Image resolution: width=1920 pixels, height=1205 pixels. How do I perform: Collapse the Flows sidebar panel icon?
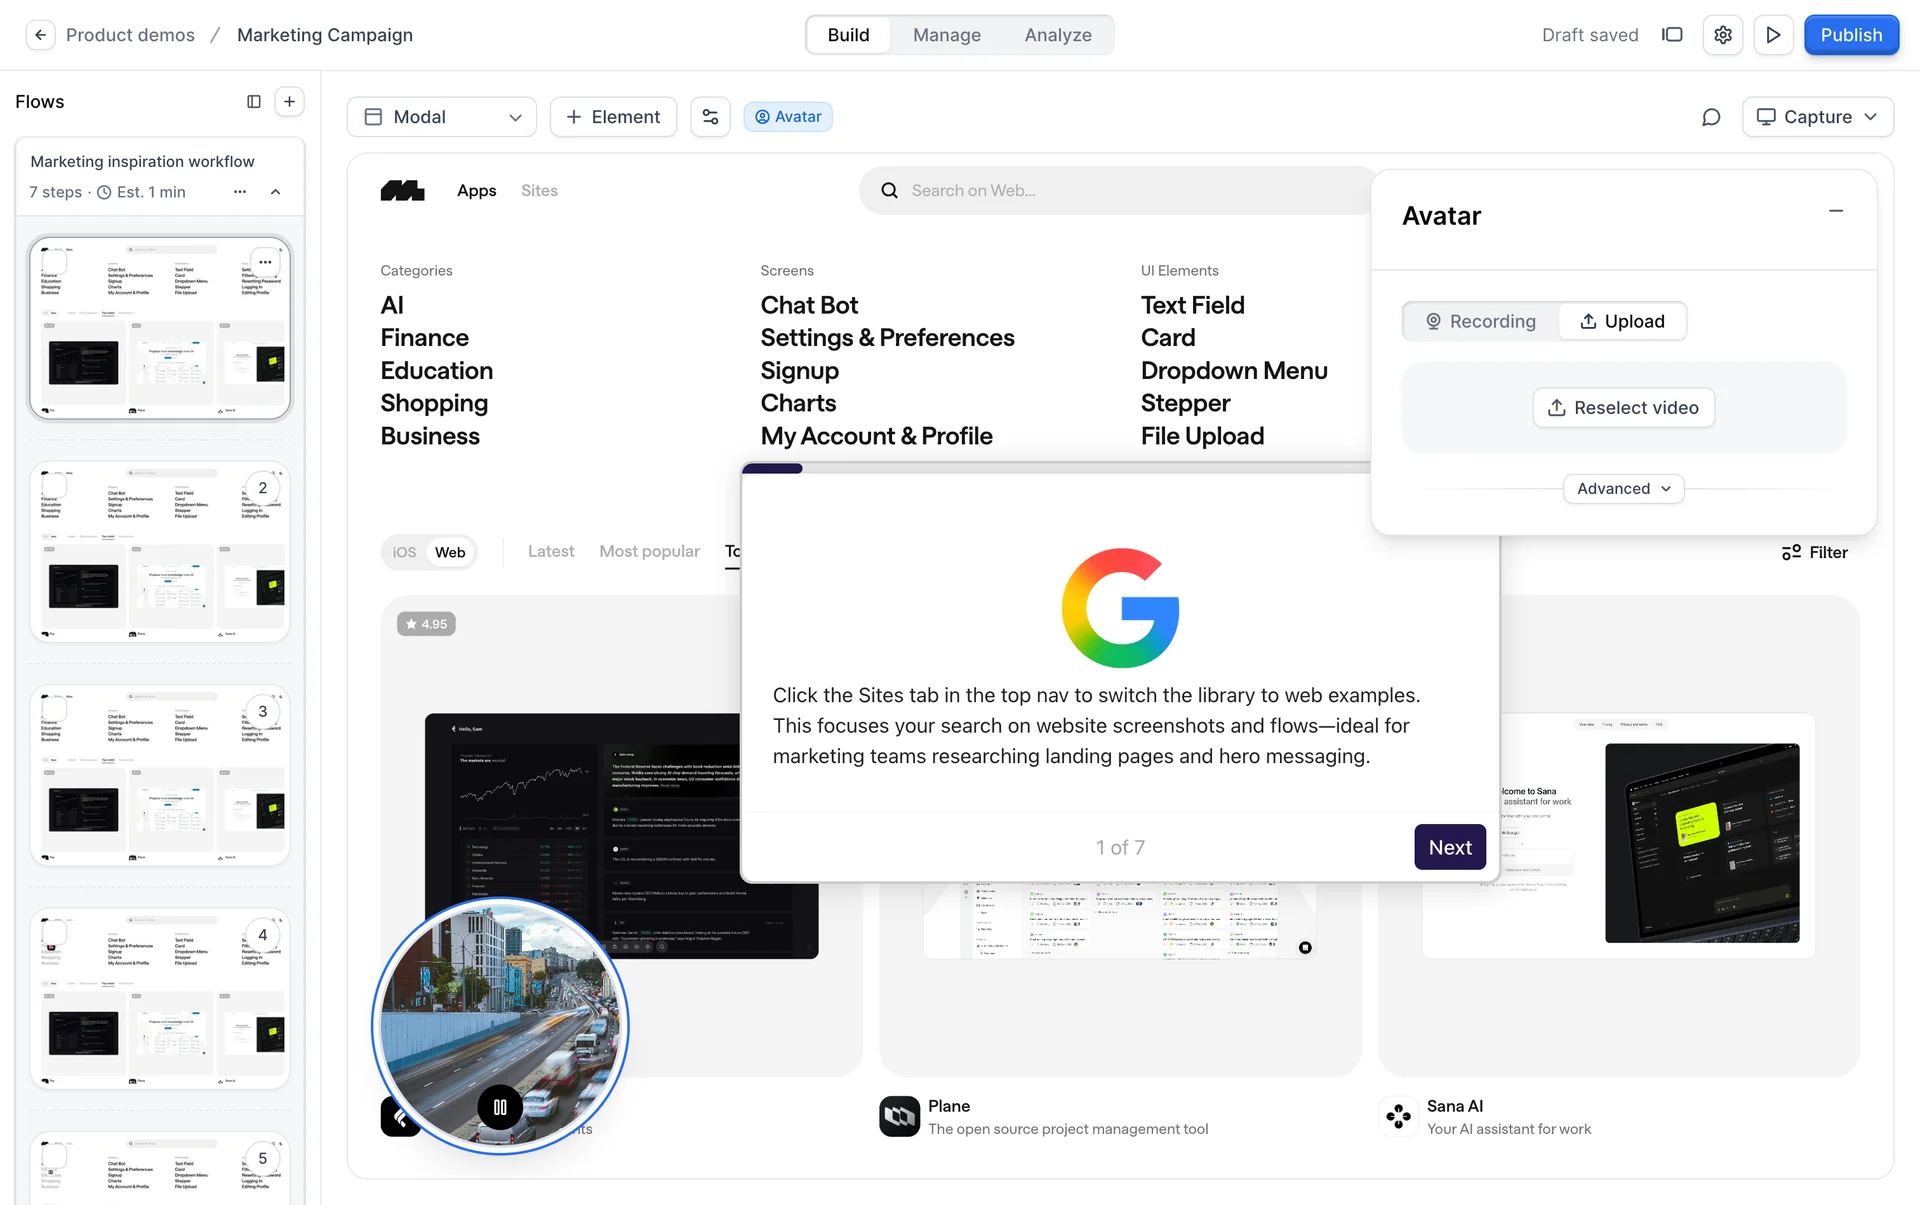point(254,101)
